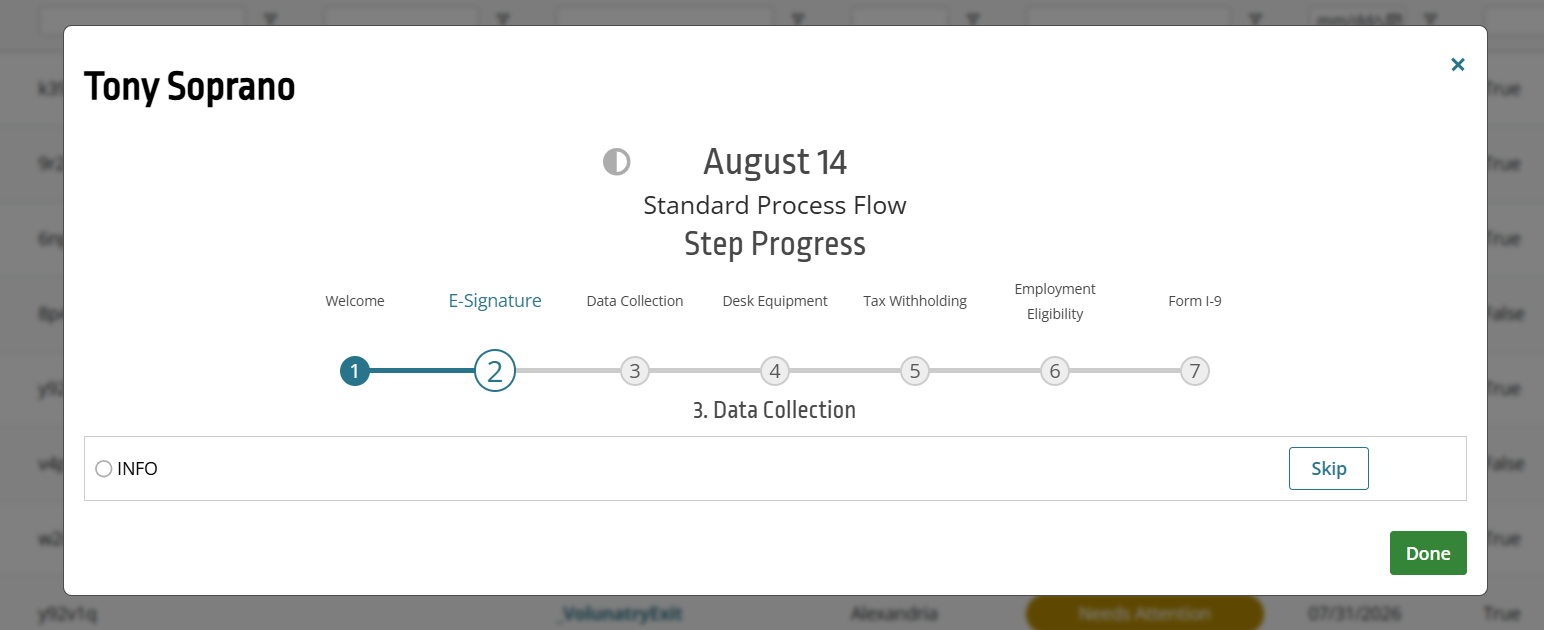Open the Welcome step label
This screenshot has width=1544, height=630.
355,301
